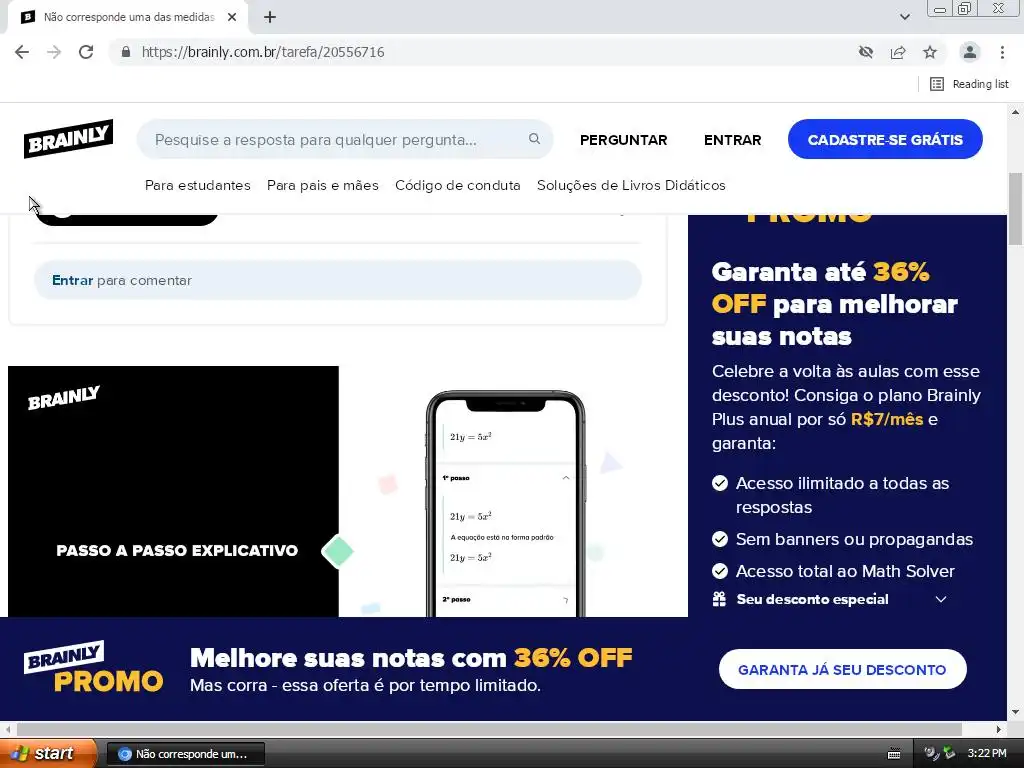This screenshot has width=1024, height=768.
Task: Collapse the 1º passo section in phone image
Action: click(x=566, y=478)
